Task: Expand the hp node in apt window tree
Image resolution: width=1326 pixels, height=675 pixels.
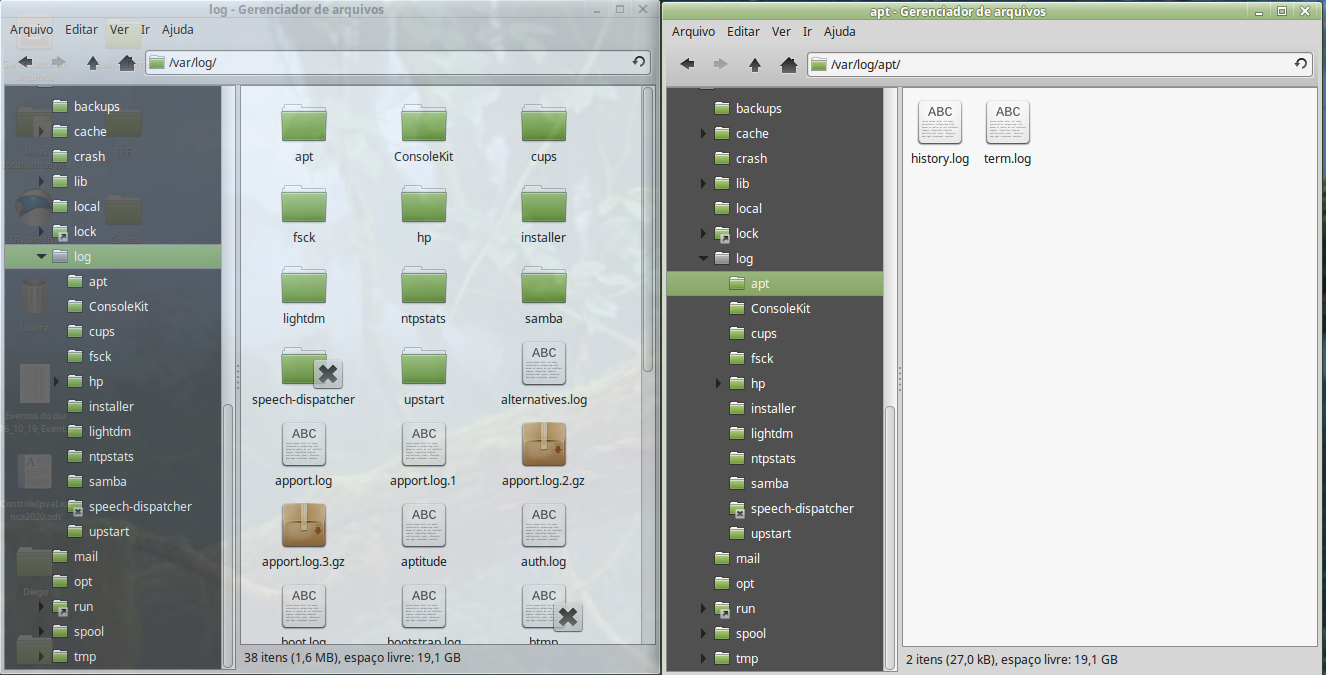Action: coord(718,383)
